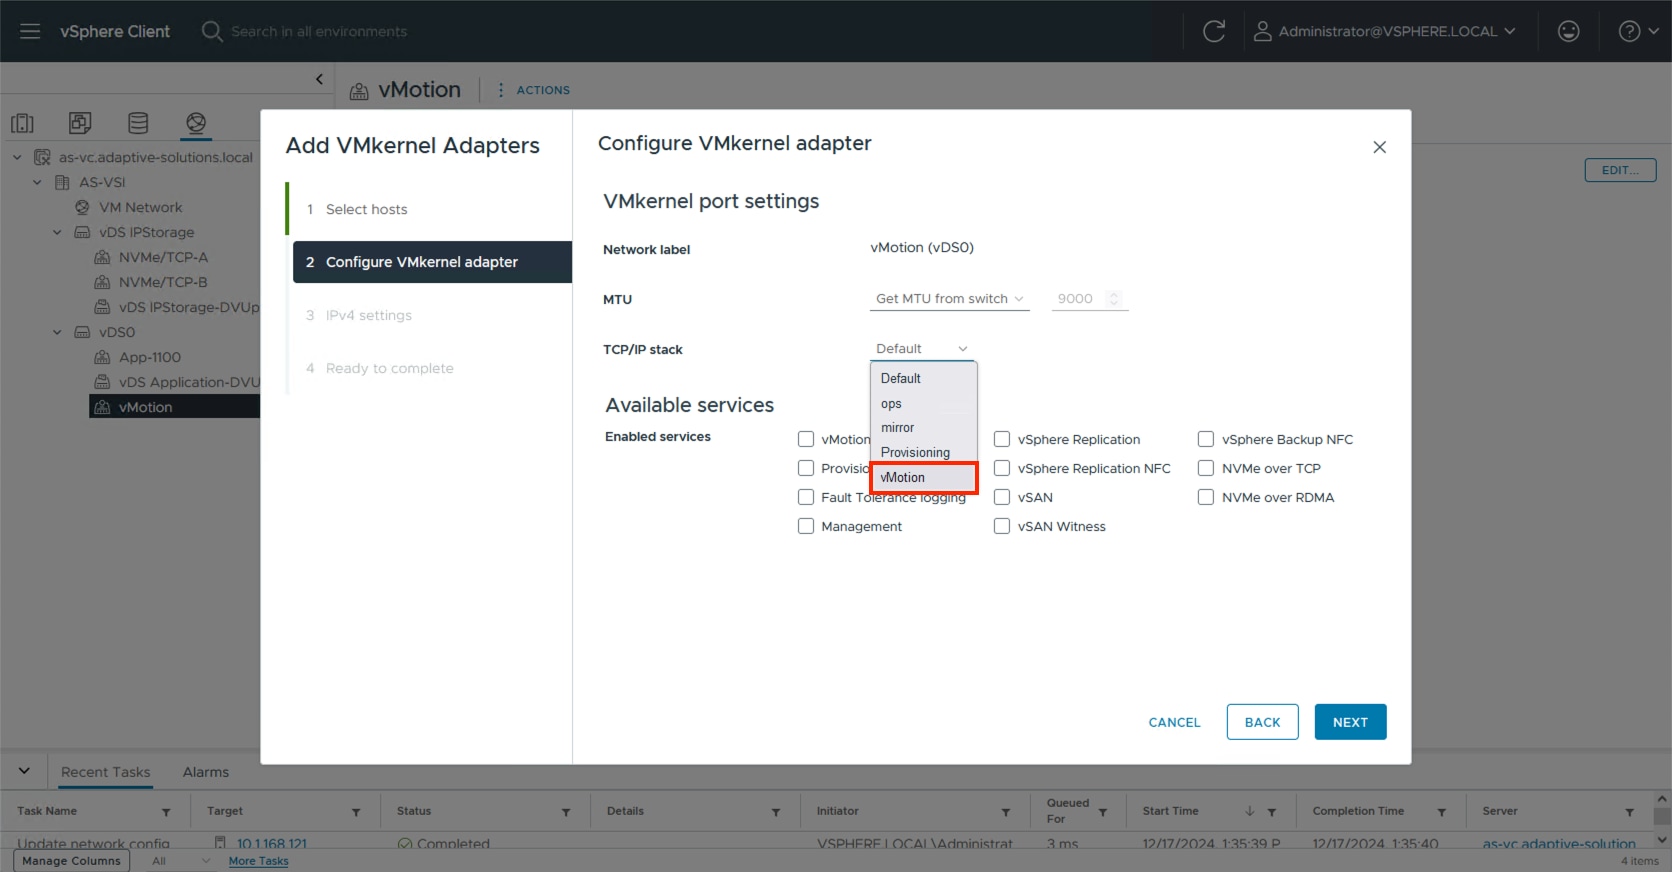The width and height of the screenshot is (1672, 872).
Task: Click the user account icon
Action: click(1262, 31)
